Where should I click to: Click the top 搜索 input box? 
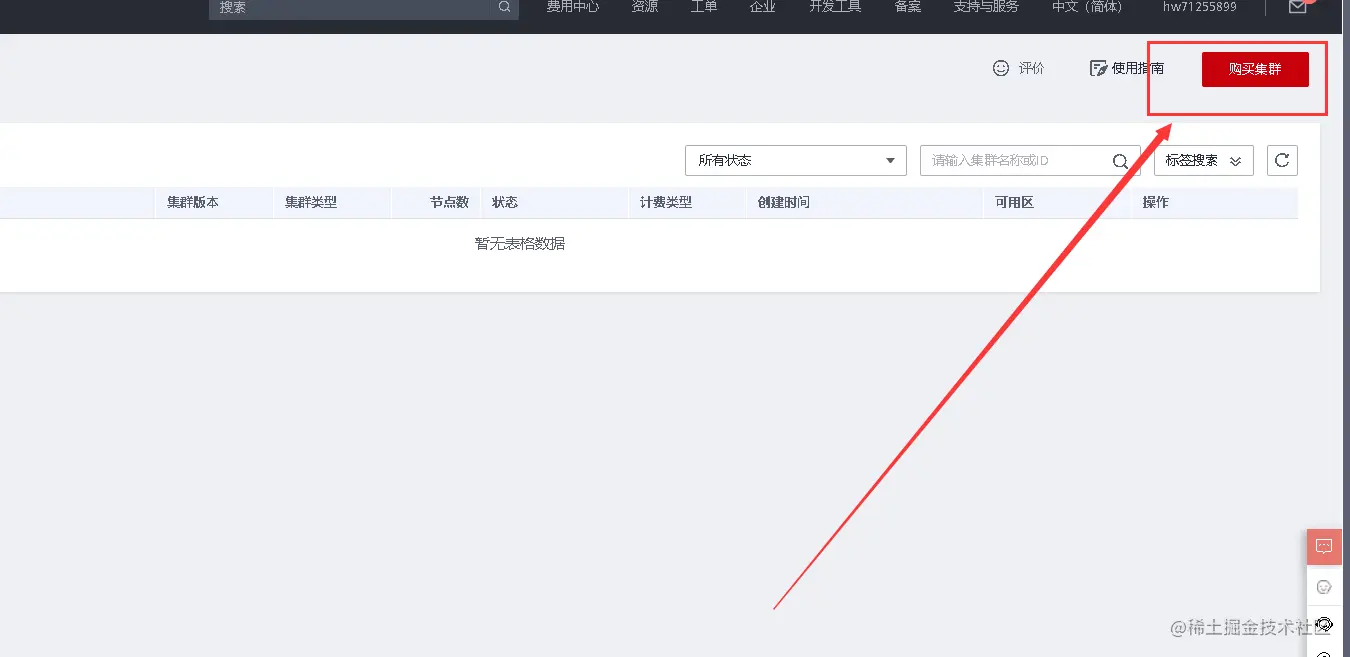(x=364, y=7)
